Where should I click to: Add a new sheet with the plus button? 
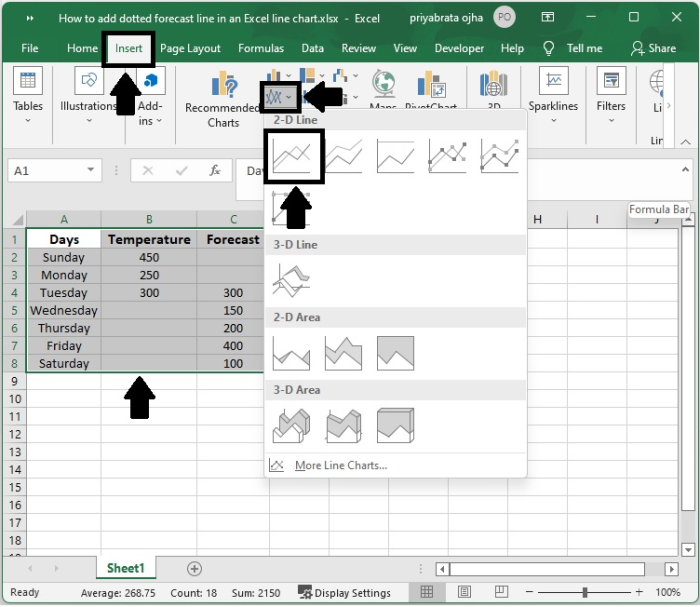[x=194, y=569]
